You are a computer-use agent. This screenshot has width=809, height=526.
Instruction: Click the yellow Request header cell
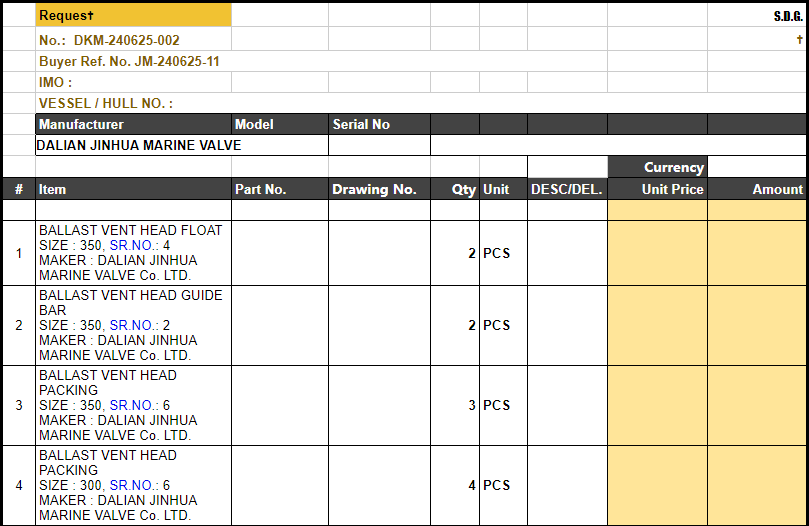[133, 15]
